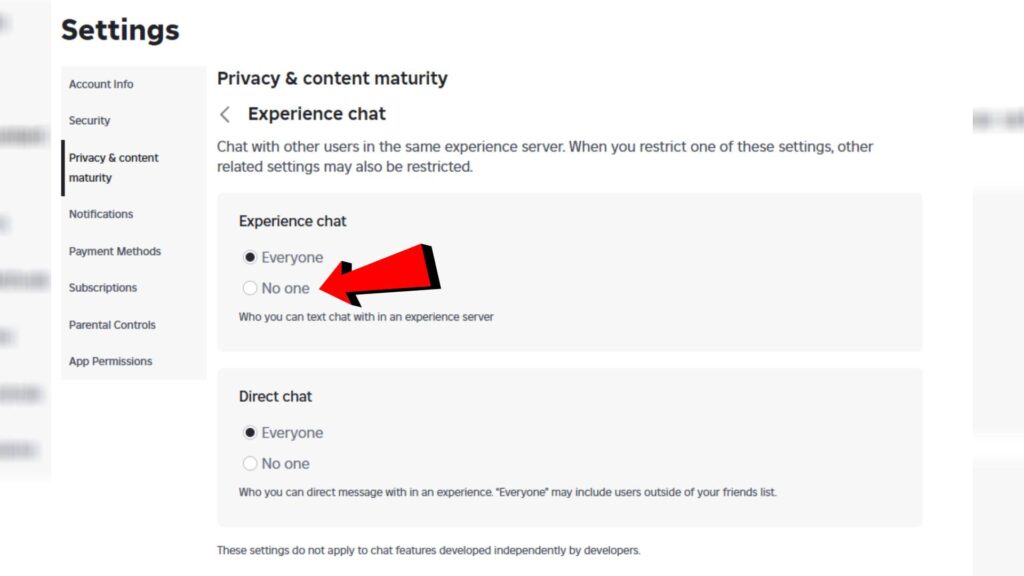View App Permissions settings
The image size is (1024, 576).
[110, 361]
